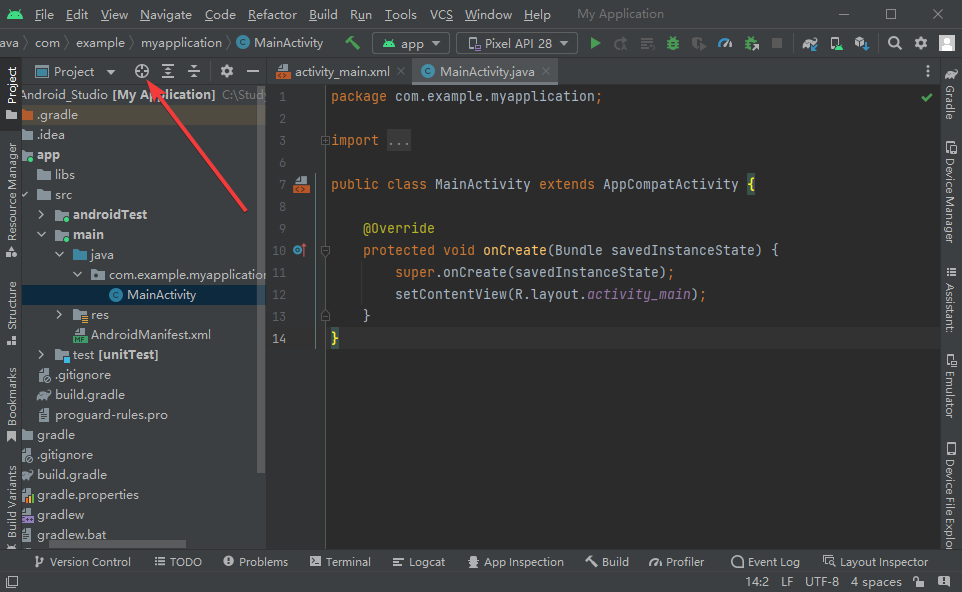Screen dimensions: 962x592
Task: Click Expand All icon in Project panel
Action: pyautogui.click(x=167, y=71)
